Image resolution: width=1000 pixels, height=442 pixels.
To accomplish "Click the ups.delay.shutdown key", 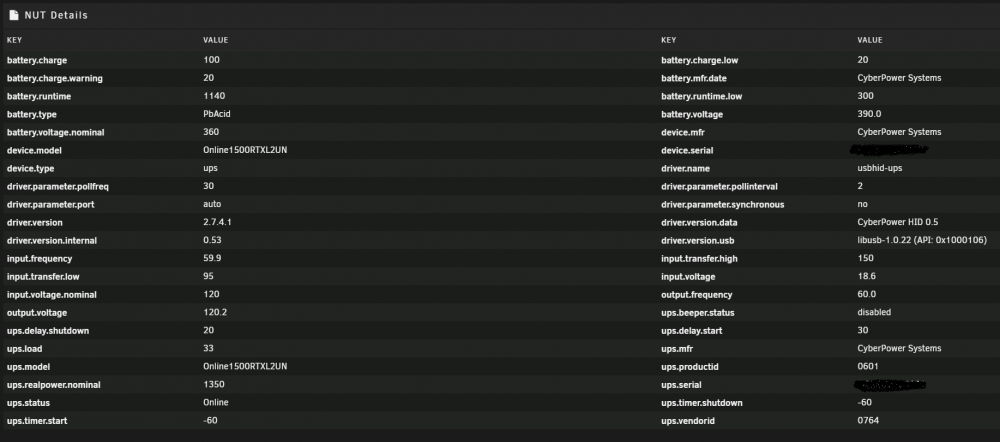I will coord(48,331).
